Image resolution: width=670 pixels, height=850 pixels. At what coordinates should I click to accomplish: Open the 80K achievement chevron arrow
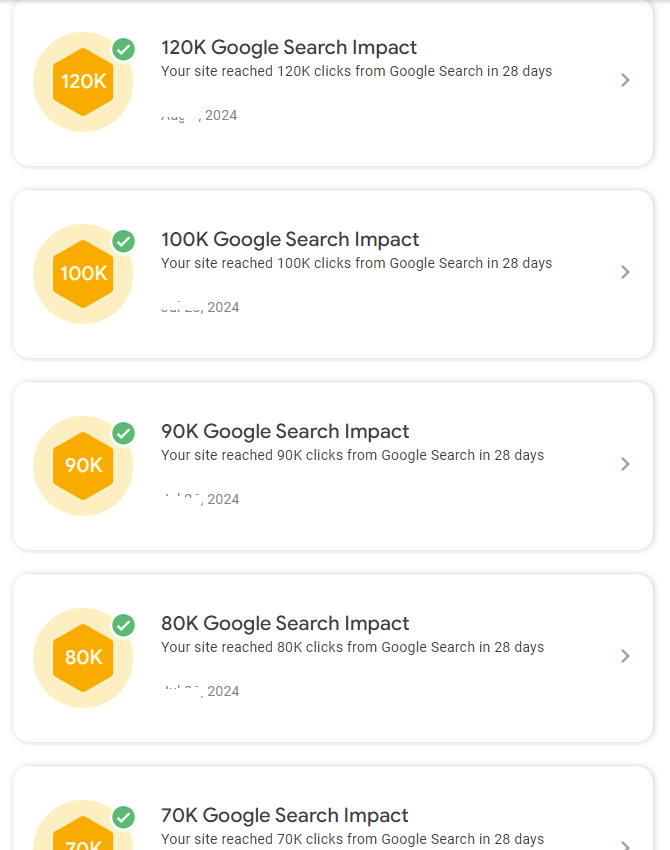tap(626, 656)
